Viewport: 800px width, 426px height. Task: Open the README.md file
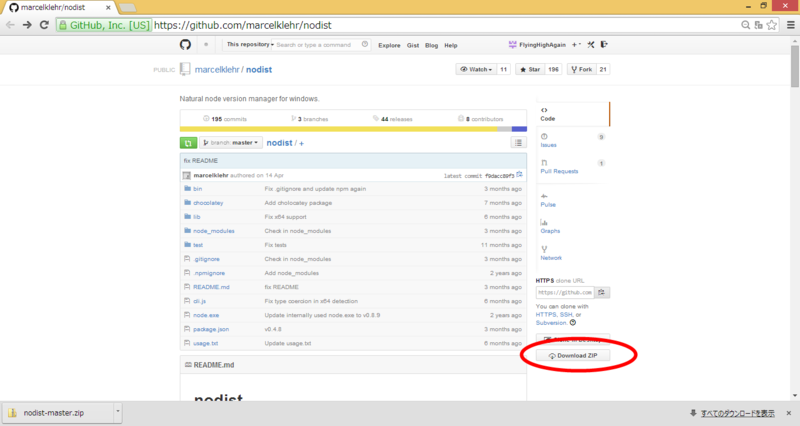point(211,287)
